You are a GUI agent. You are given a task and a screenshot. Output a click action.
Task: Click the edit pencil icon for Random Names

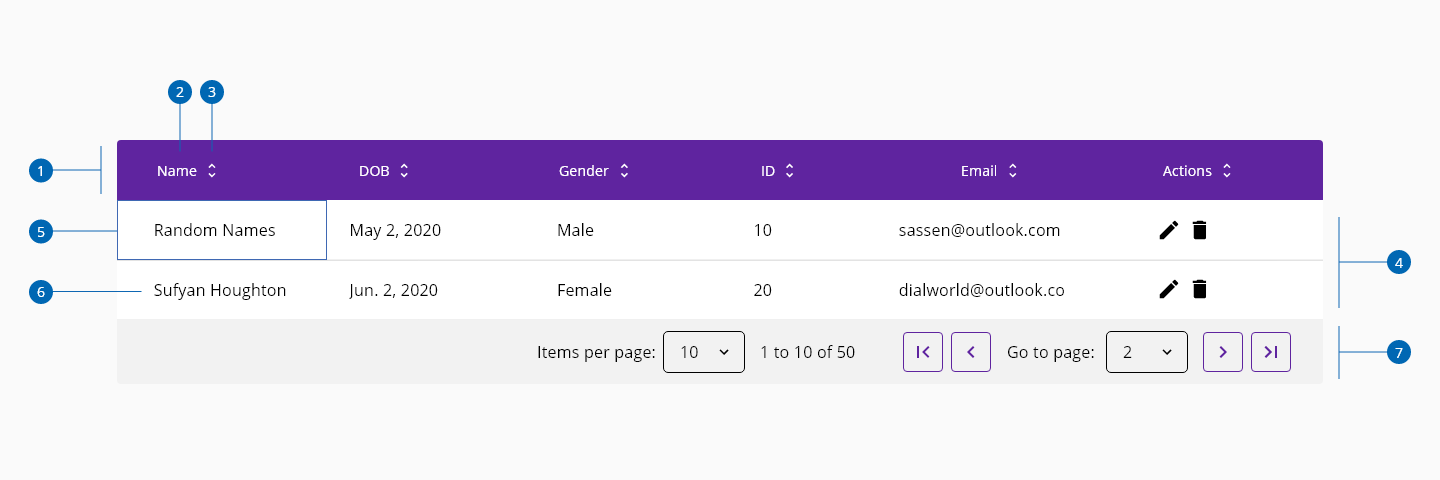(x=1168, y=230)
